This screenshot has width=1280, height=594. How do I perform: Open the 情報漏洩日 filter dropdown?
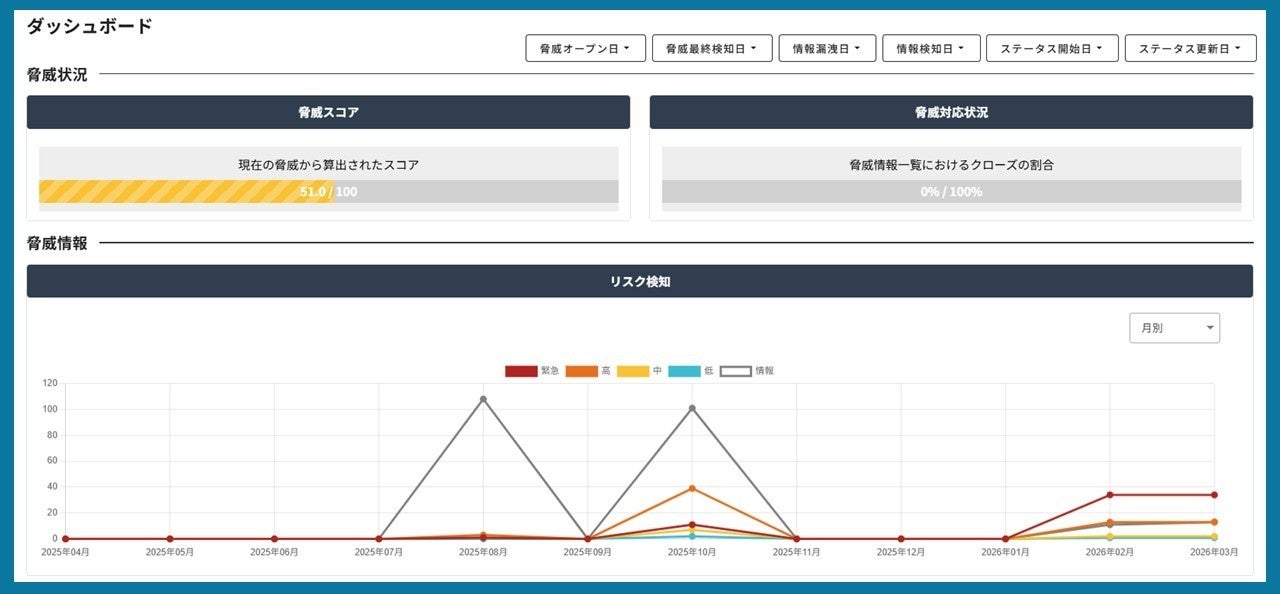tap(827, 48)
